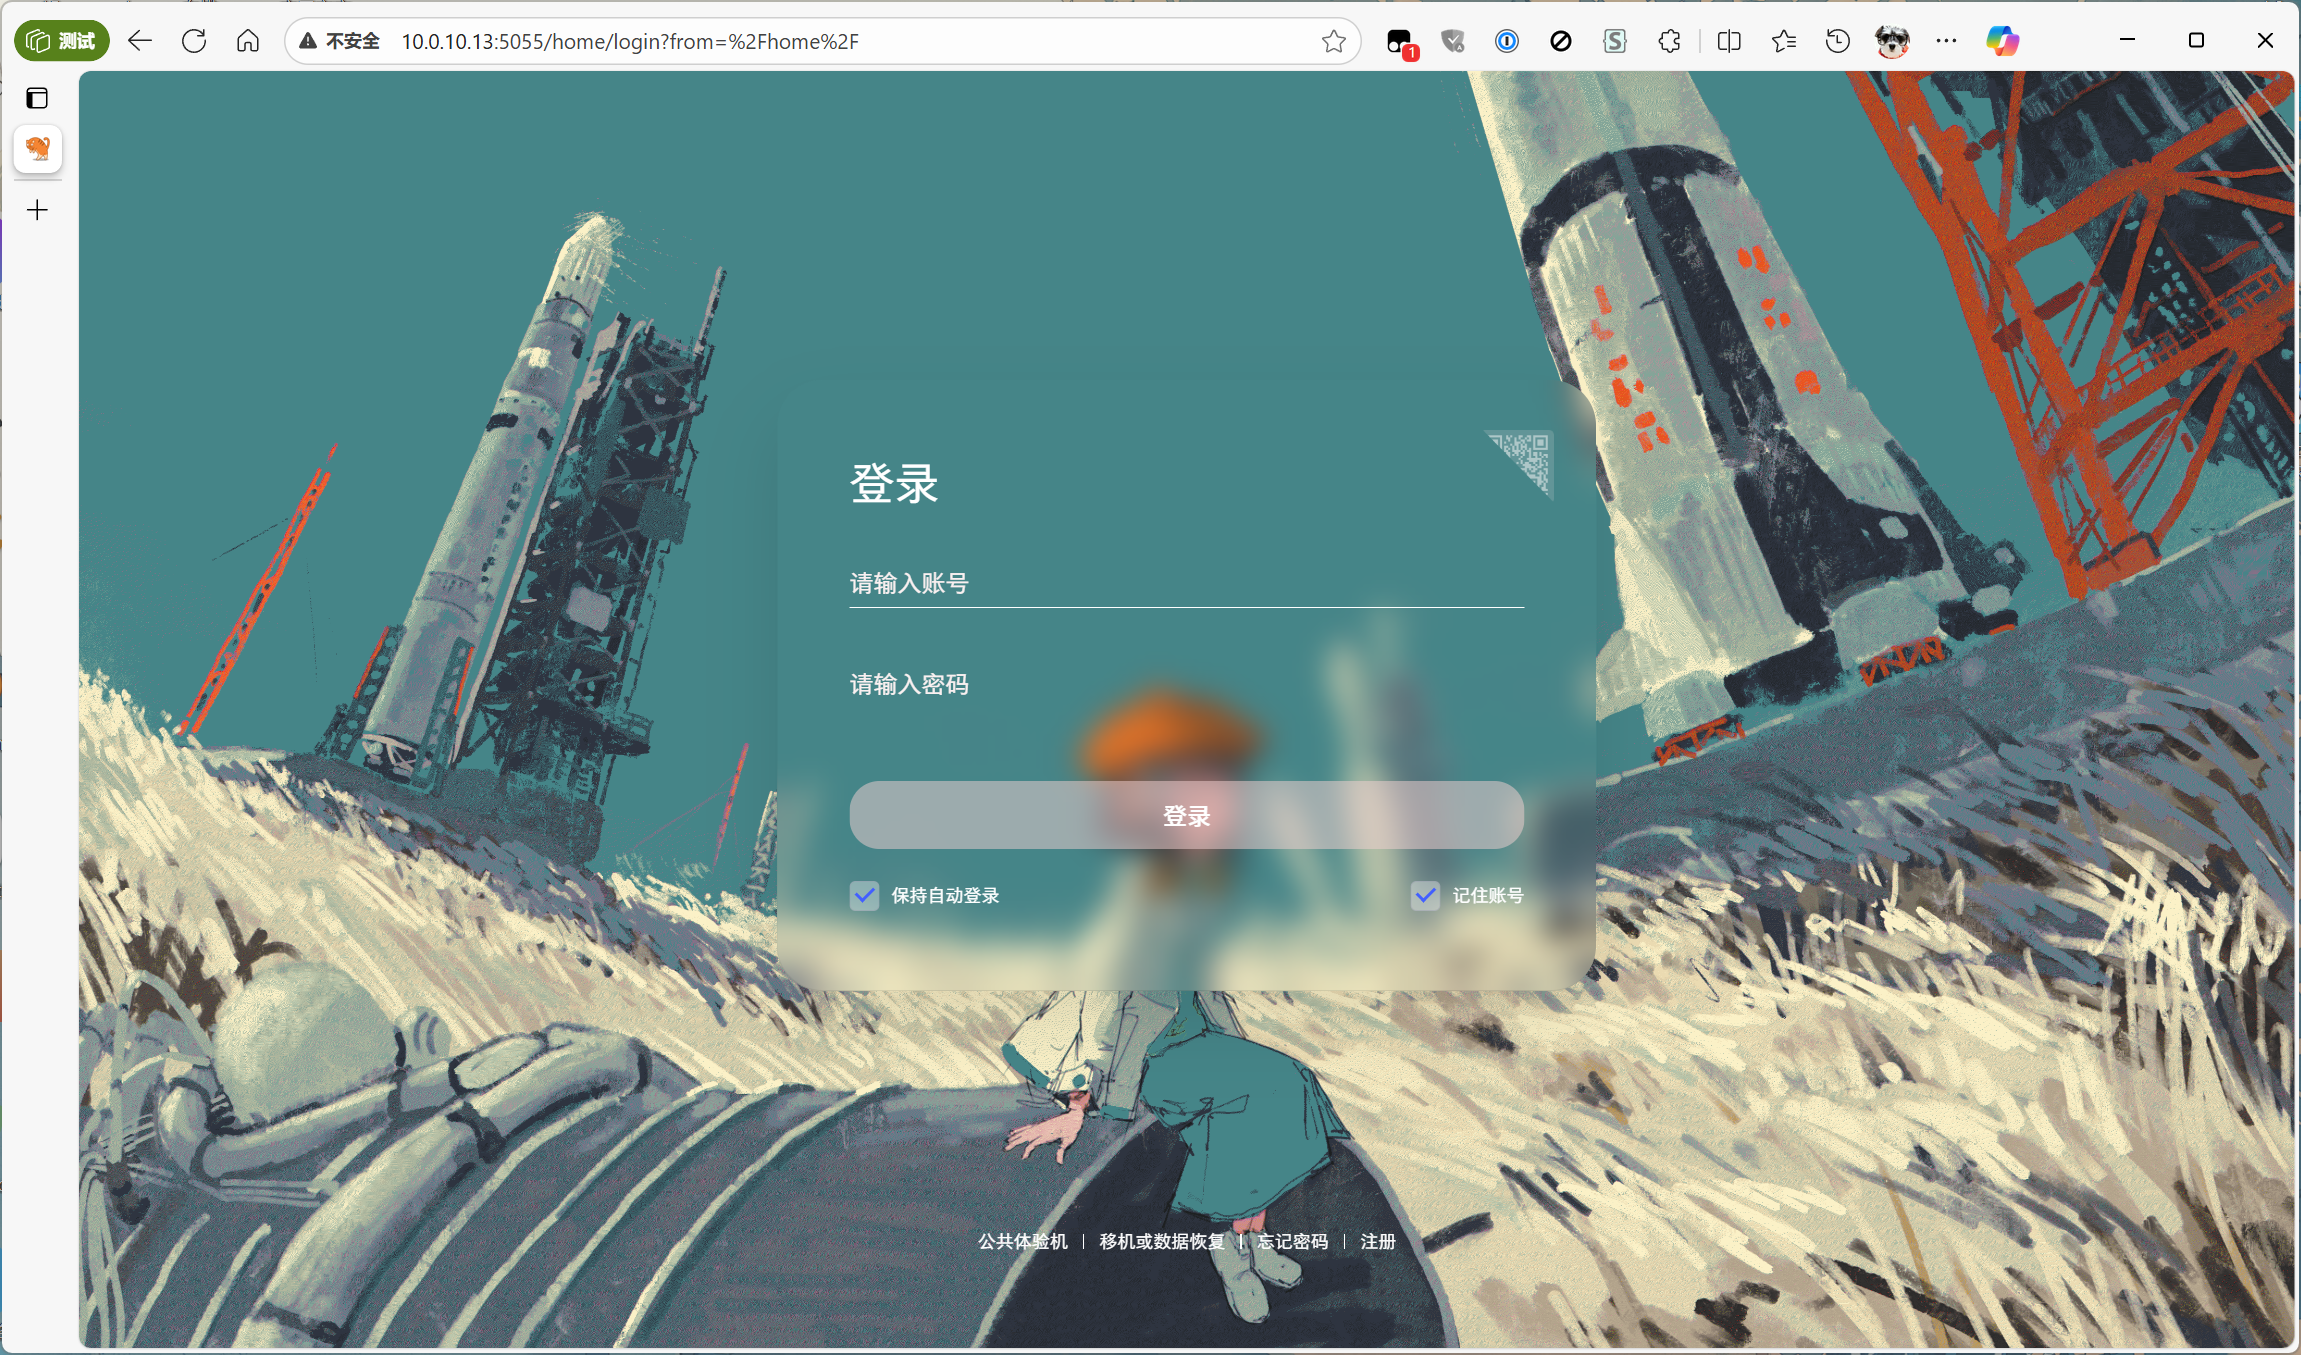
Task: Open the extension showing notification badge 1
Action: click(x=1399, y=40)
